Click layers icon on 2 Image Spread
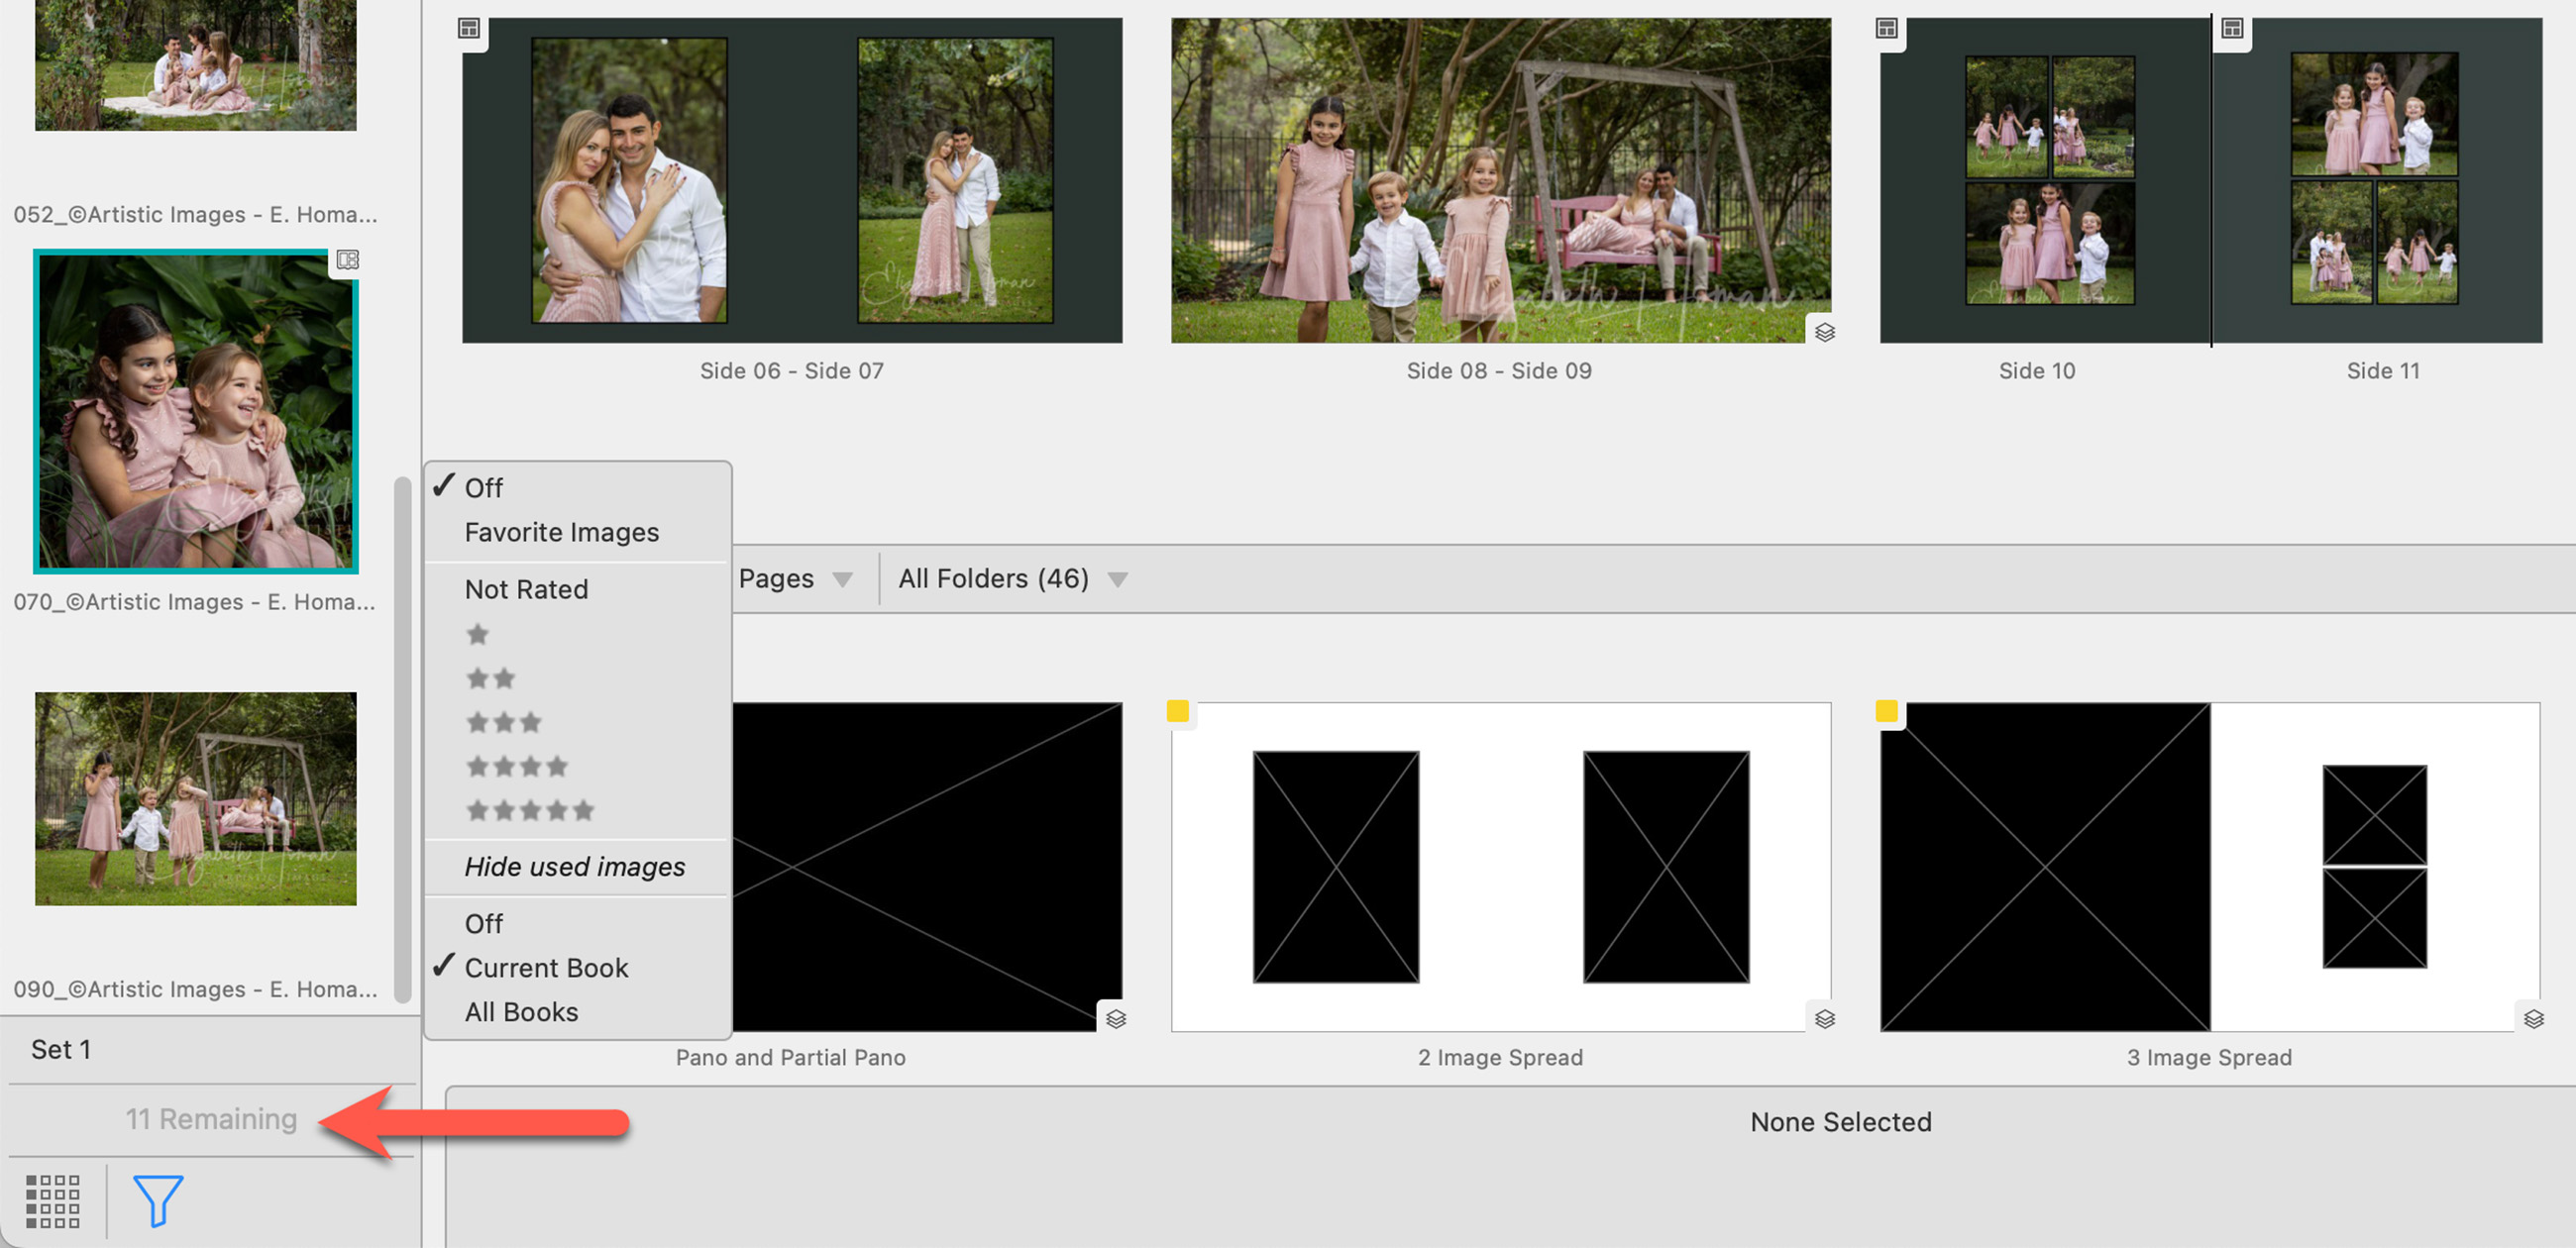Screen dimensions: 2576x1248 point(1824,1018)
